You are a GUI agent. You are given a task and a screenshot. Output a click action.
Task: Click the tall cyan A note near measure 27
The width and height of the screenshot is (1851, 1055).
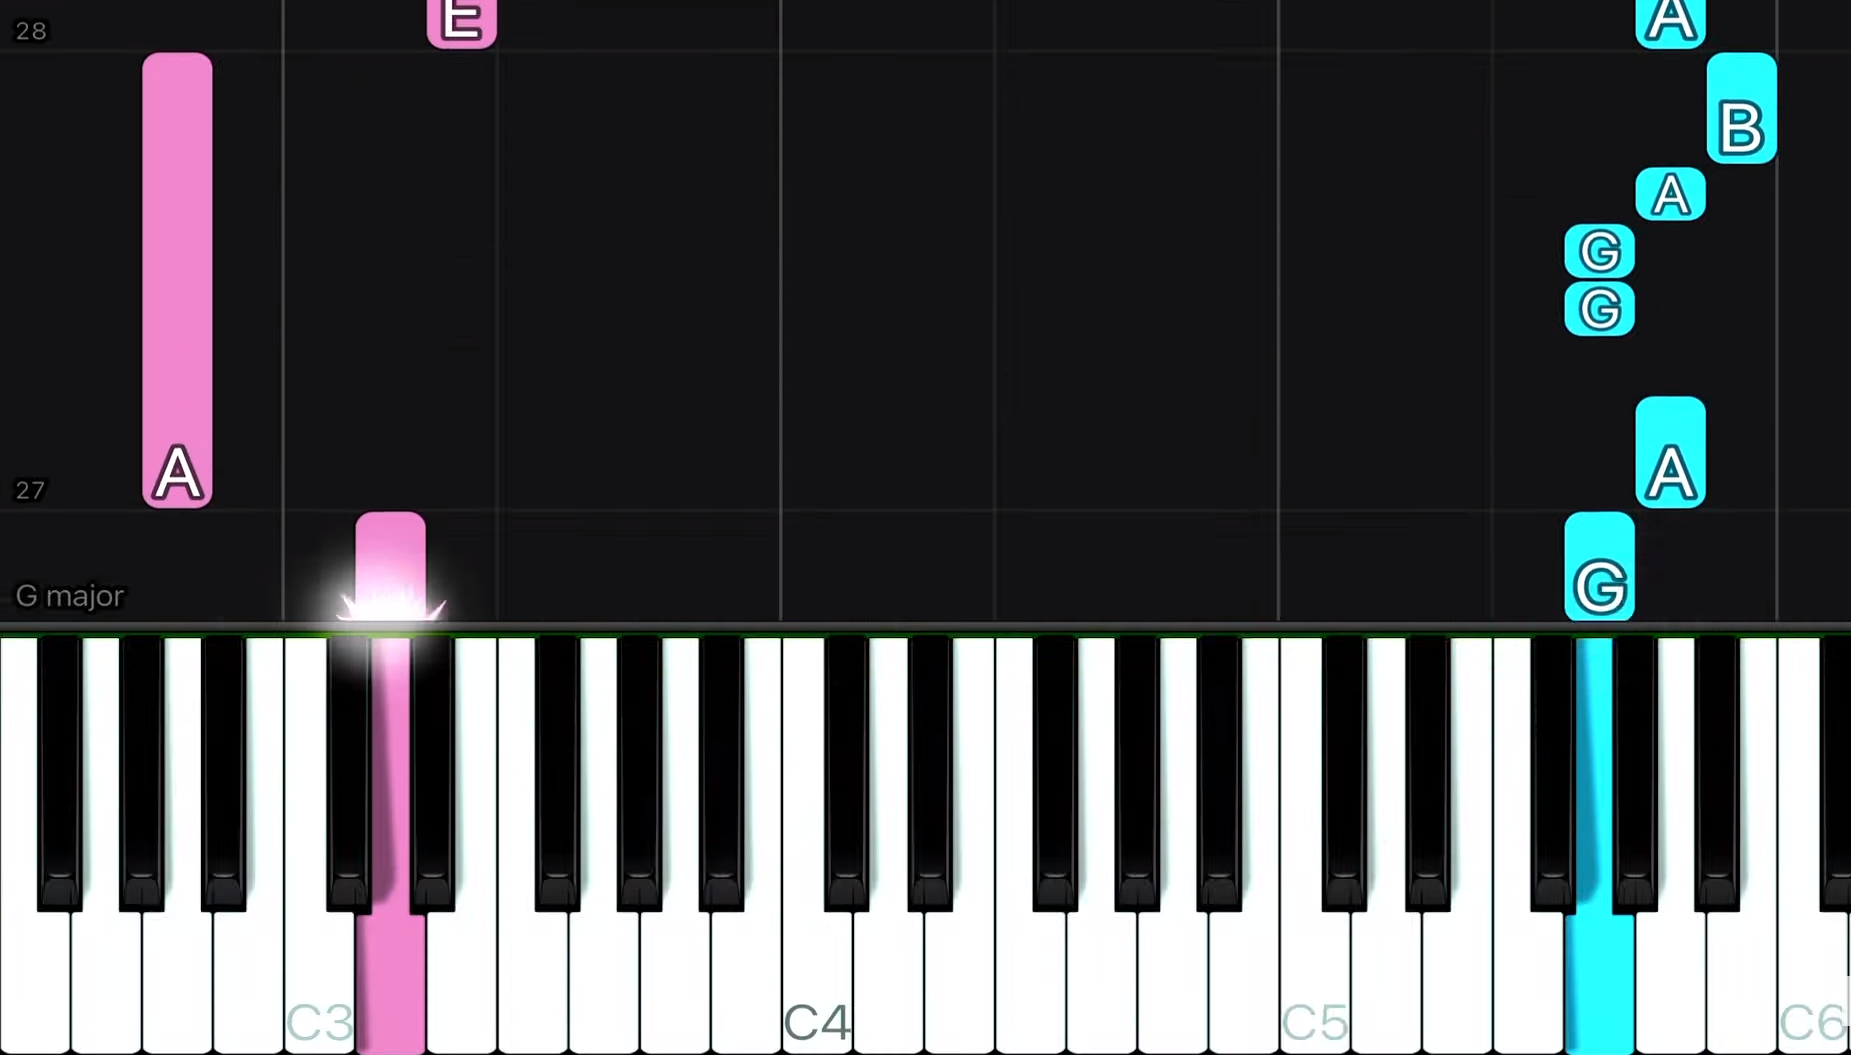(x=1670, y=452)
